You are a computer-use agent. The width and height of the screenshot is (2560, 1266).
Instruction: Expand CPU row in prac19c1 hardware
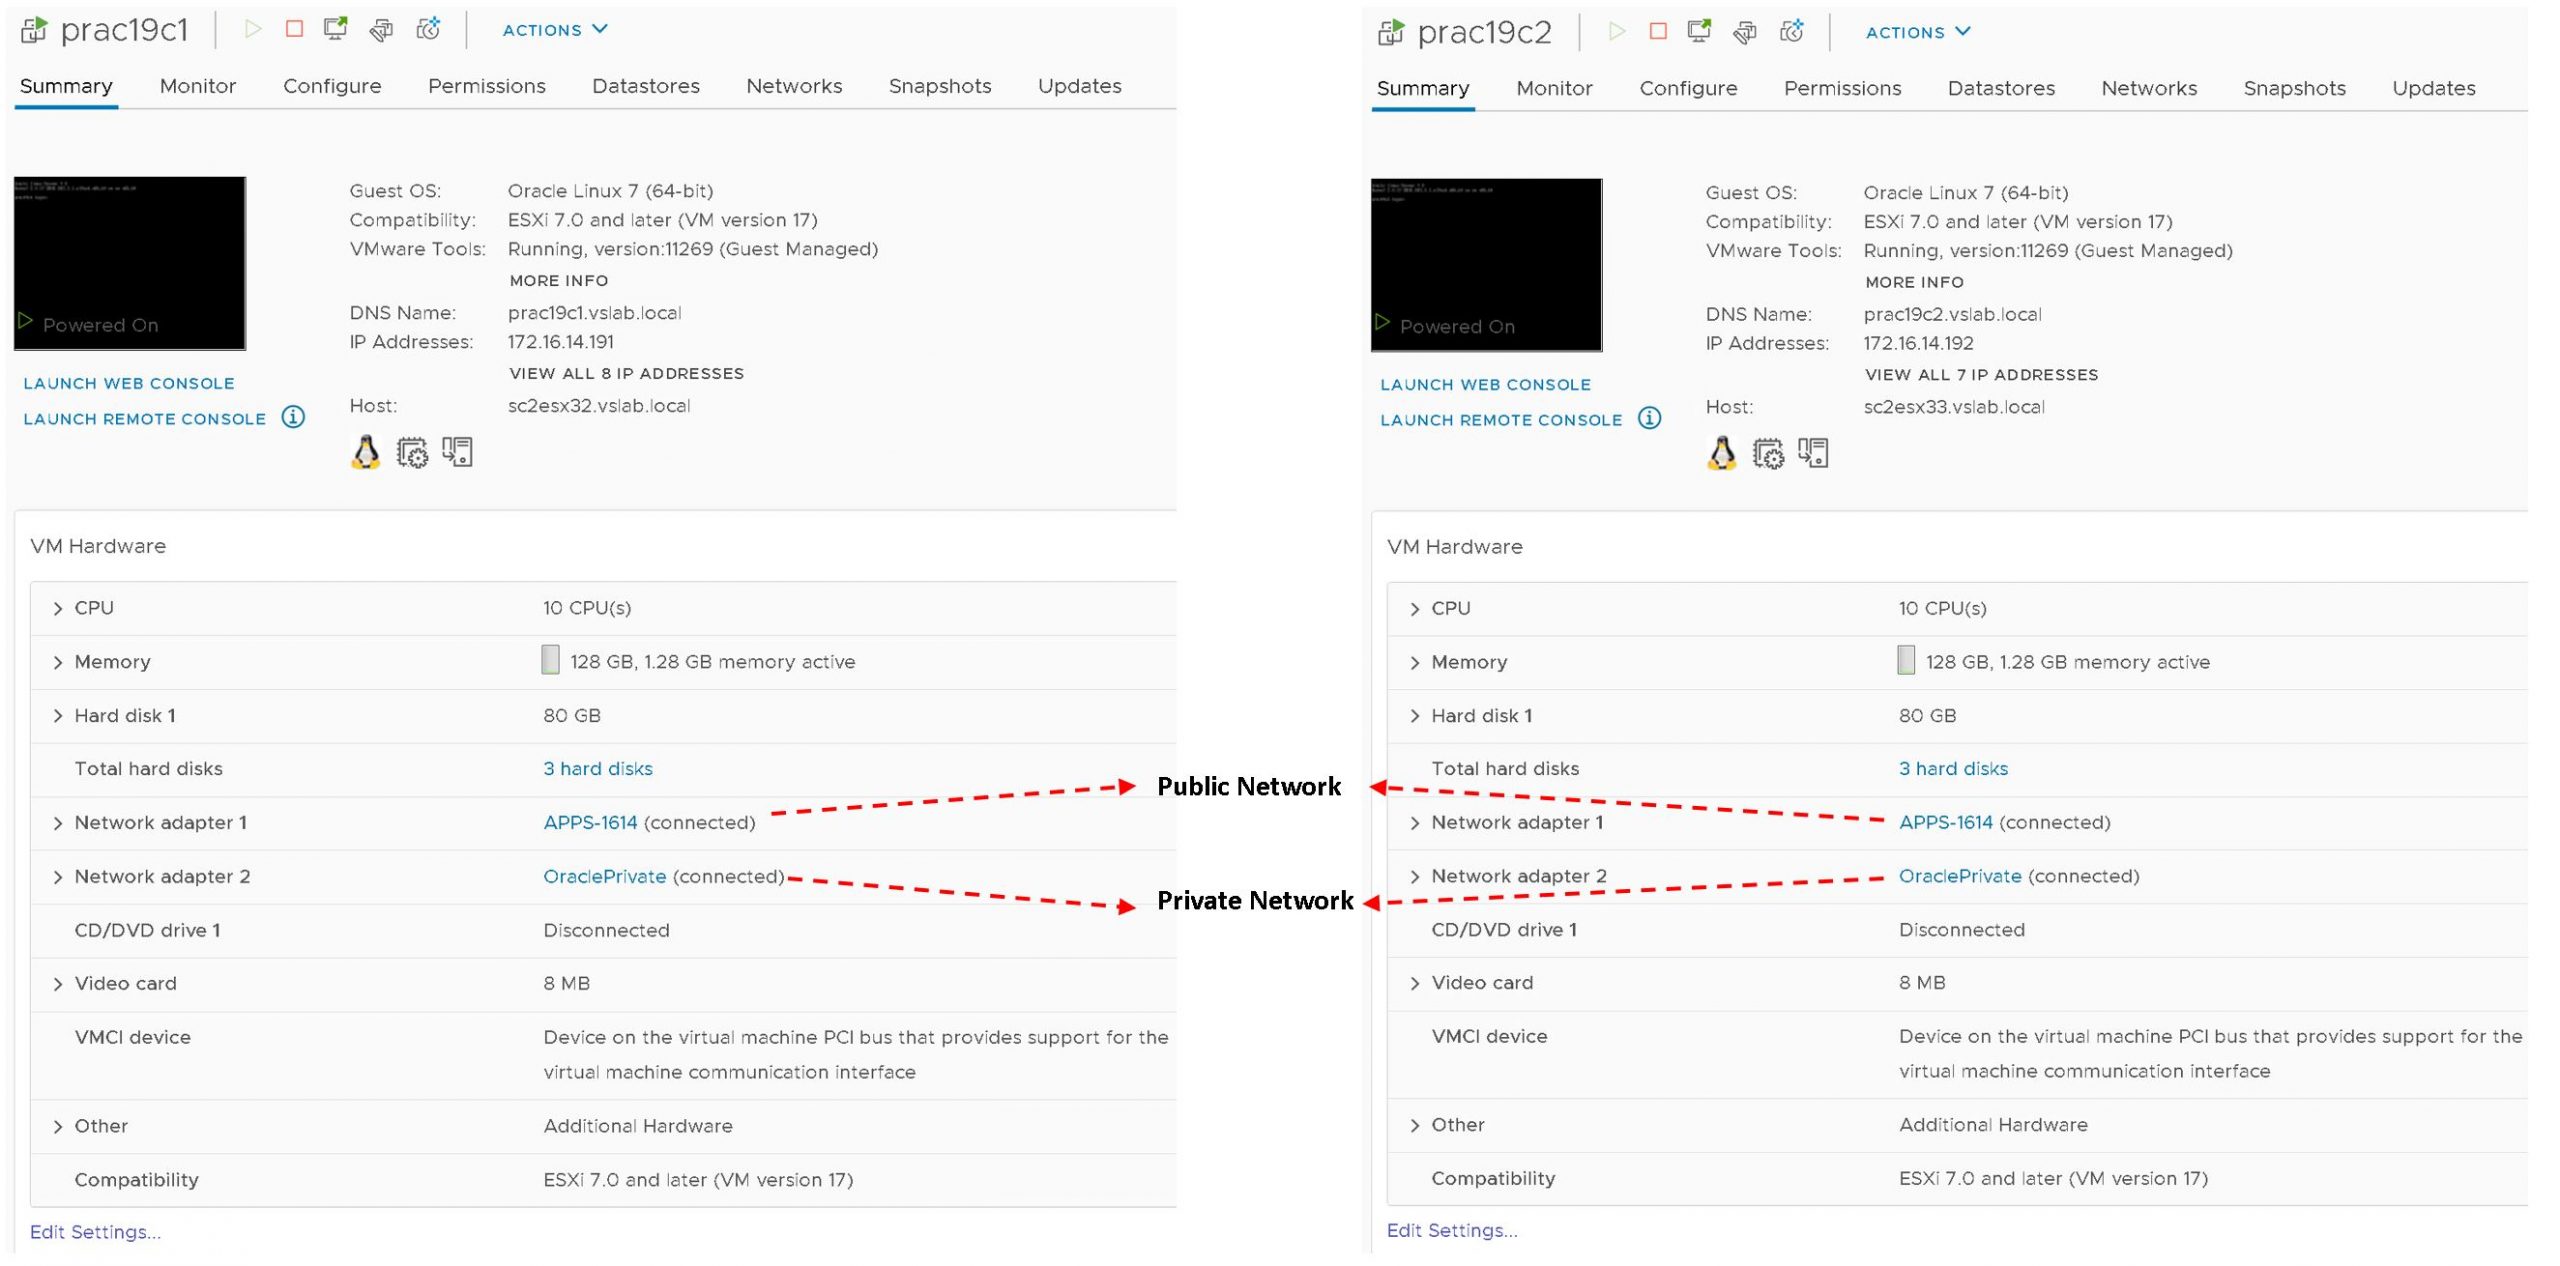point(58,608)
